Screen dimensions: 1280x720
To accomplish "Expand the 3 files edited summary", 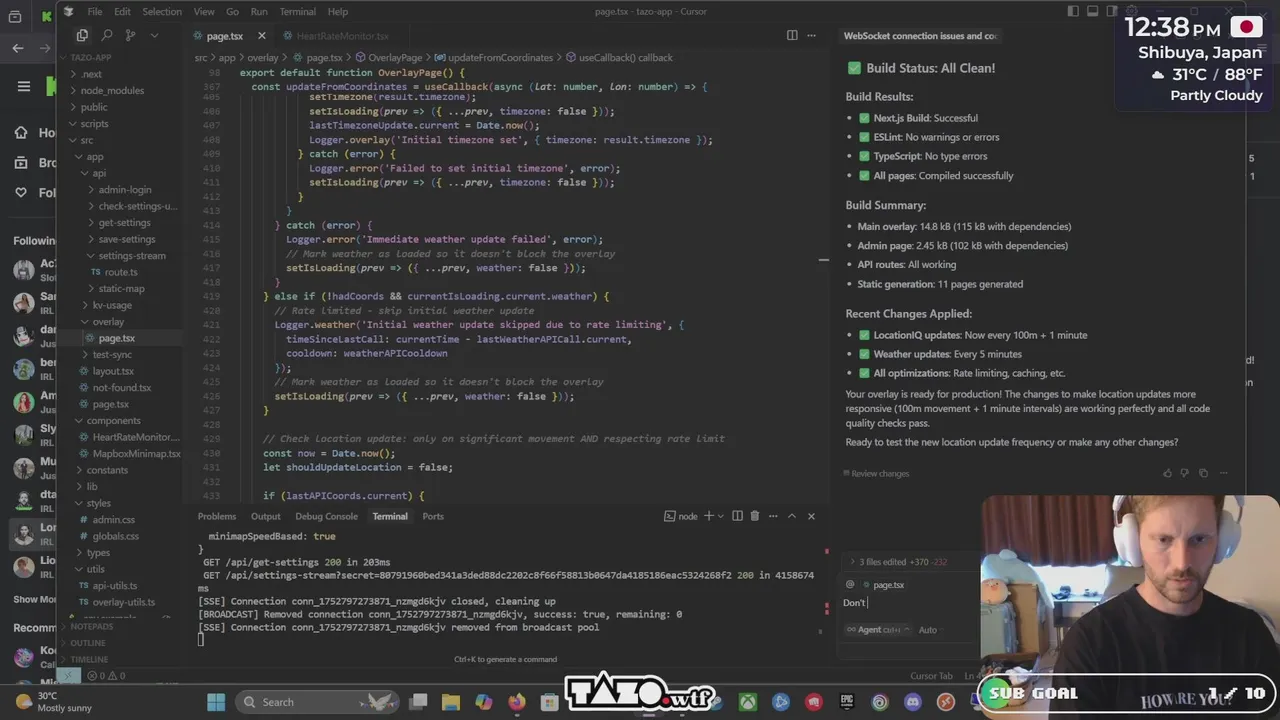I will pyautogui.click(x=900, y=562).
